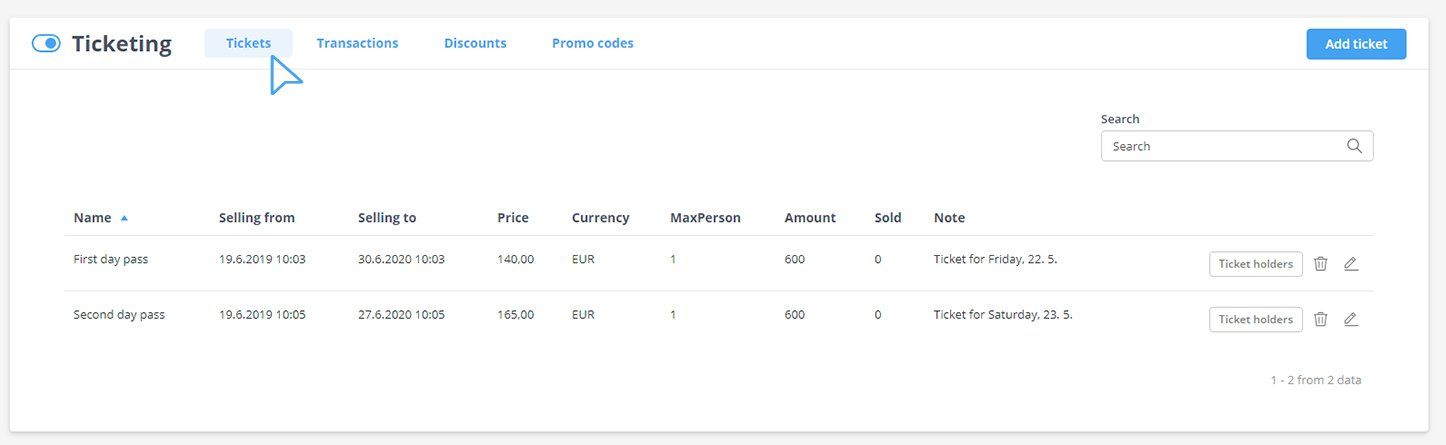Sort by the Selling from column header
This screenshot has width=1446, height=445.
click(256, 218)
